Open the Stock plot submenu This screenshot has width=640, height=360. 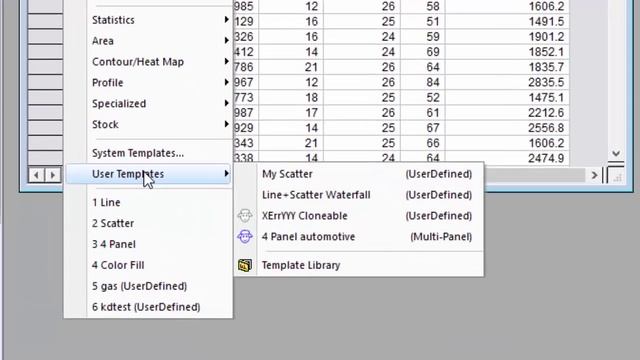point(149,124)
